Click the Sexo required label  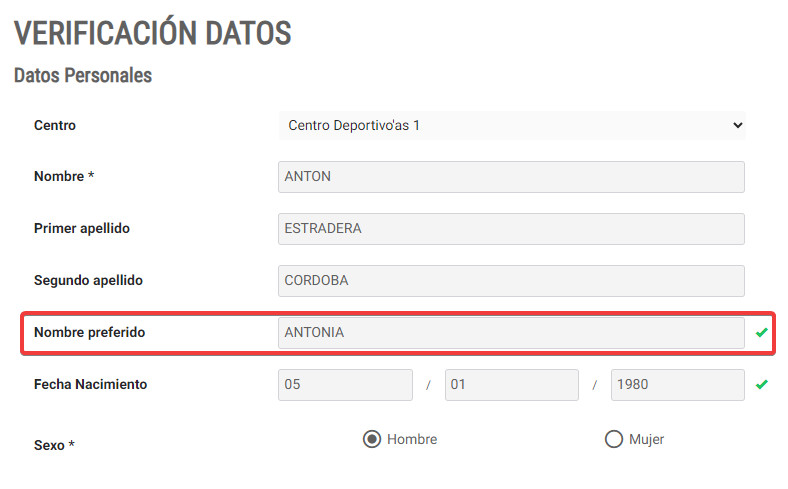(x=54, y=445)
